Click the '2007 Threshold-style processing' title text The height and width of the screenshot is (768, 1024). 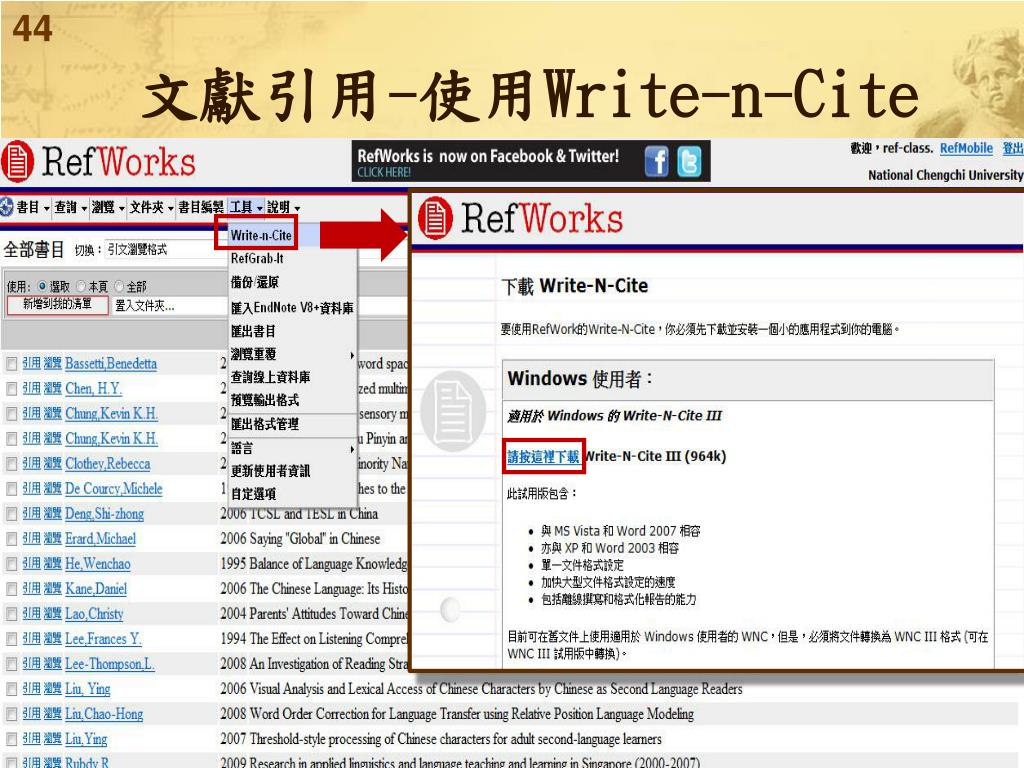[x=441, y=739]
